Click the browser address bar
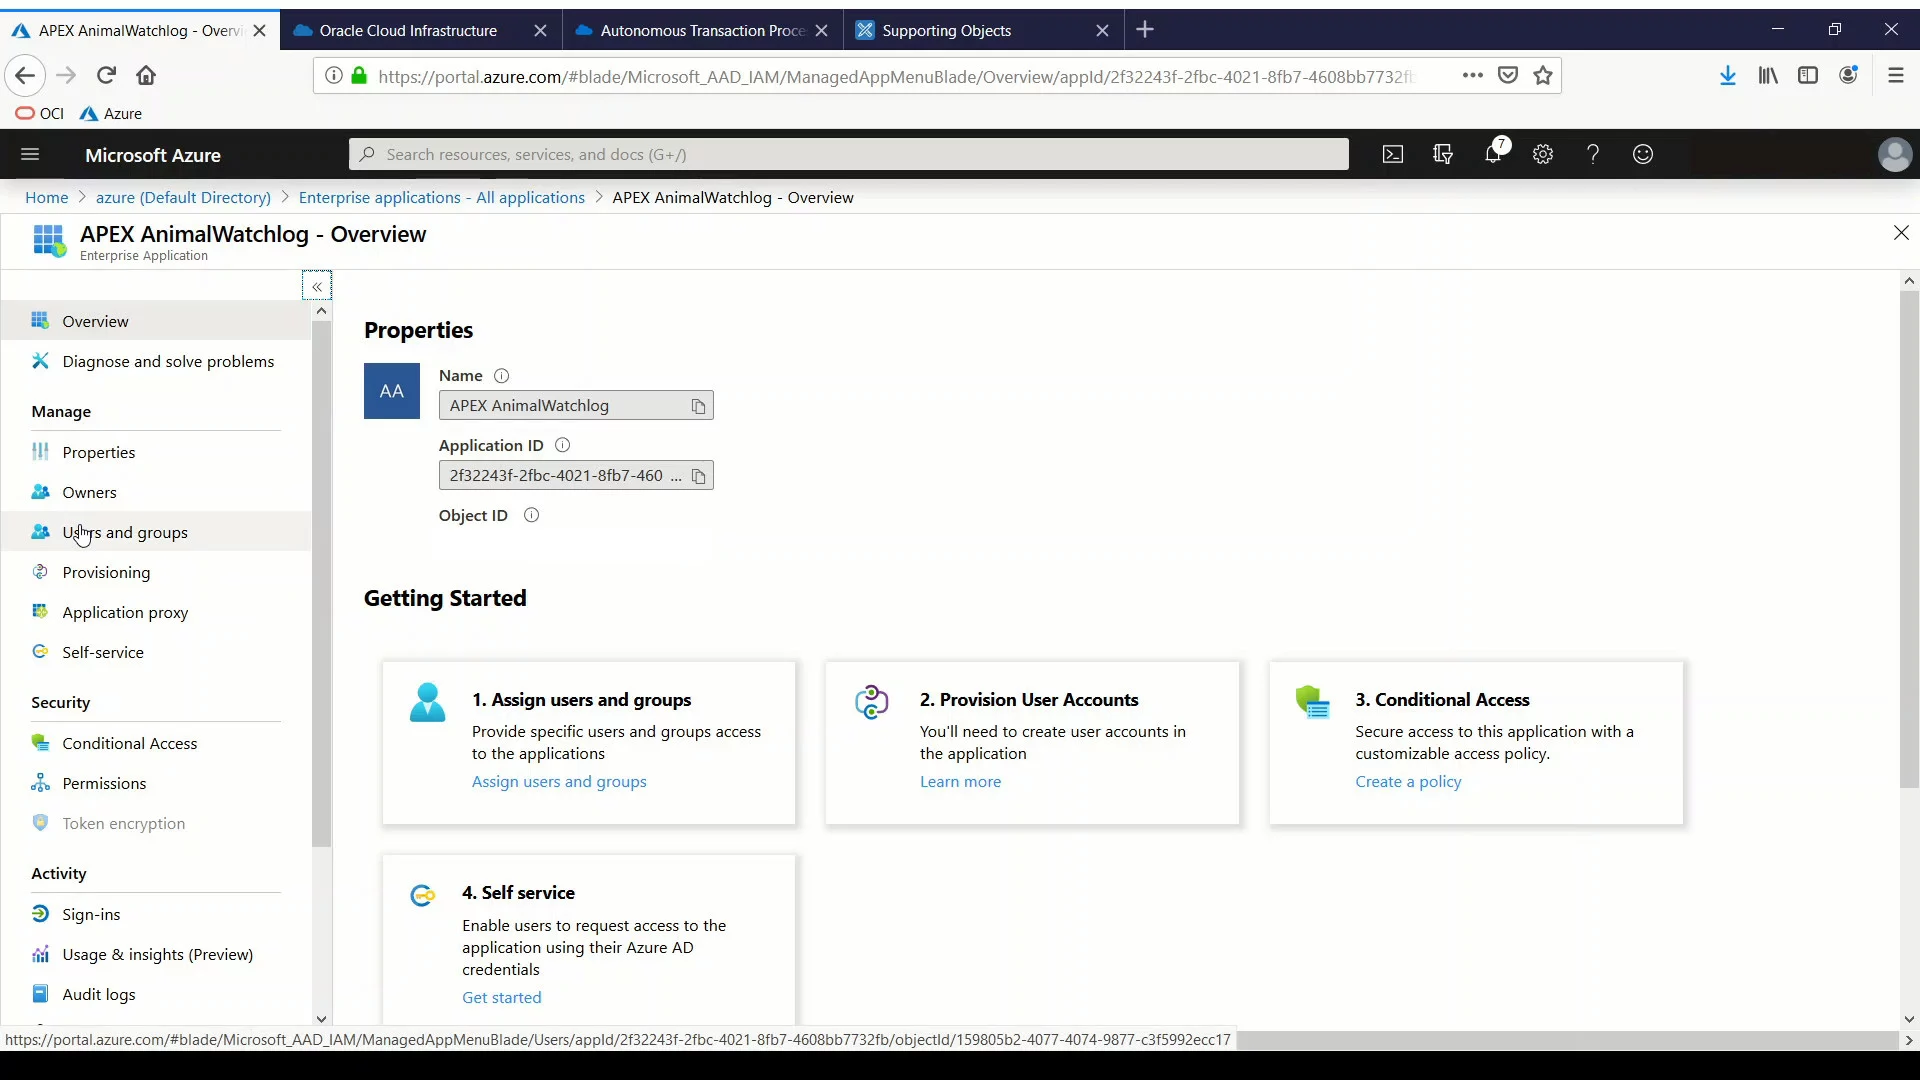 [x=895, y=76]
